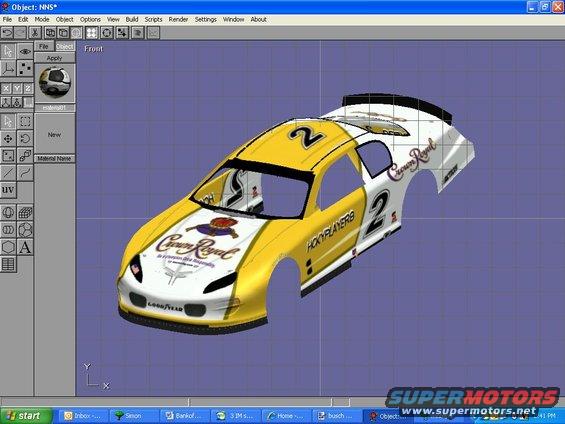Add an N-gon hexagon shape

pos(8,247)
